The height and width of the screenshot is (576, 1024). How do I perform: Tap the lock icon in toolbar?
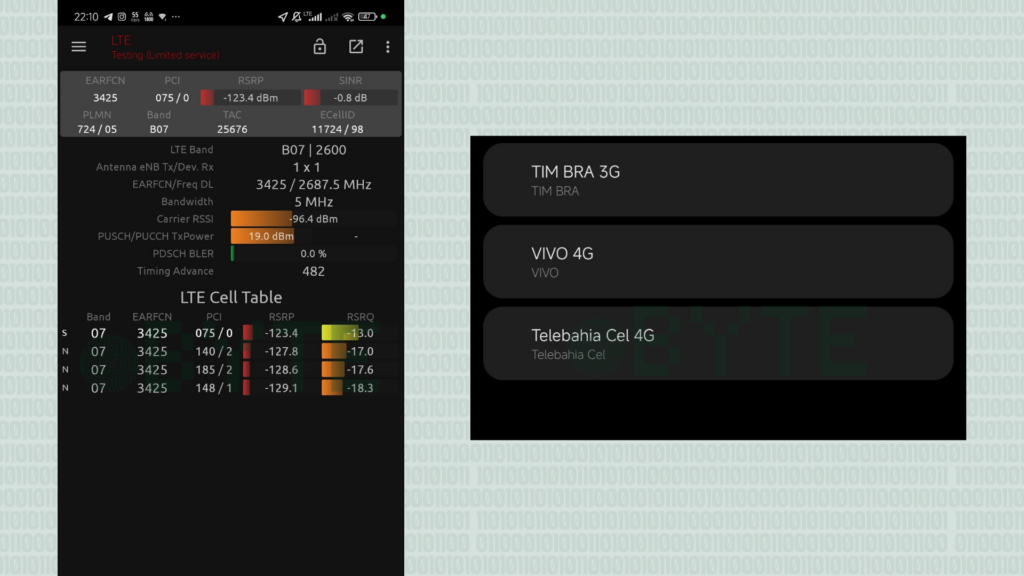[319, 46]
